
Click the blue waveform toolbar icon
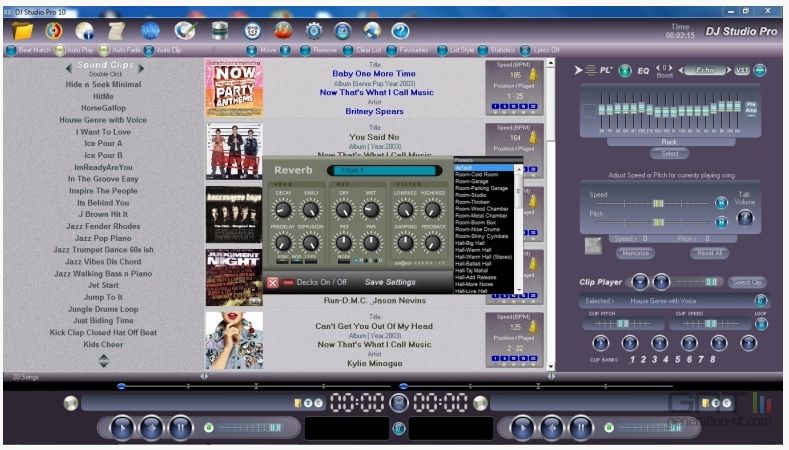150,31
